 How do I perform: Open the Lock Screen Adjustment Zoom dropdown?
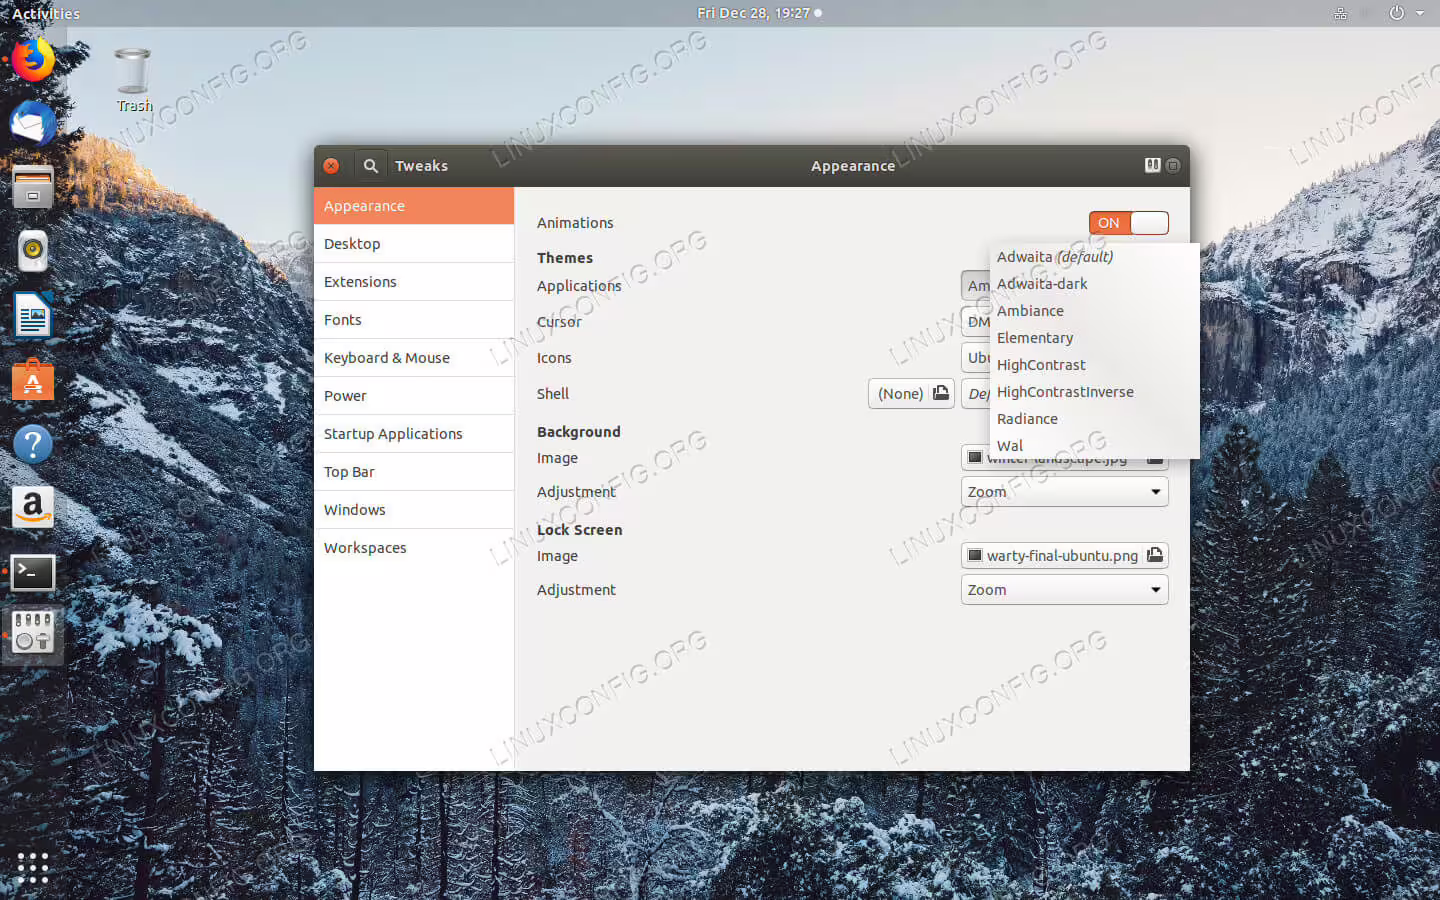pos(1065,590)
